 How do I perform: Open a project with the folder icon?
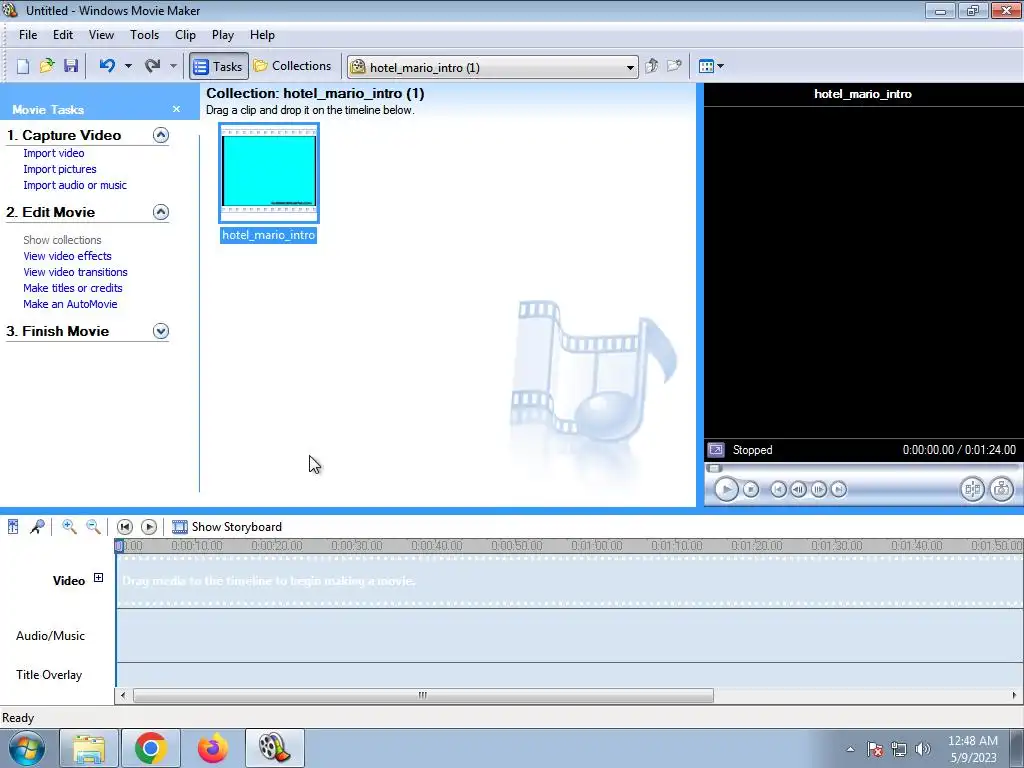tap(47, 66)
